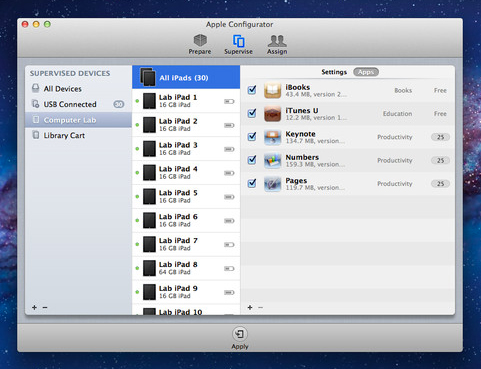Click the iBooks app icon
The width and height of the screenshot is (481, 369).
coord(273,90)
